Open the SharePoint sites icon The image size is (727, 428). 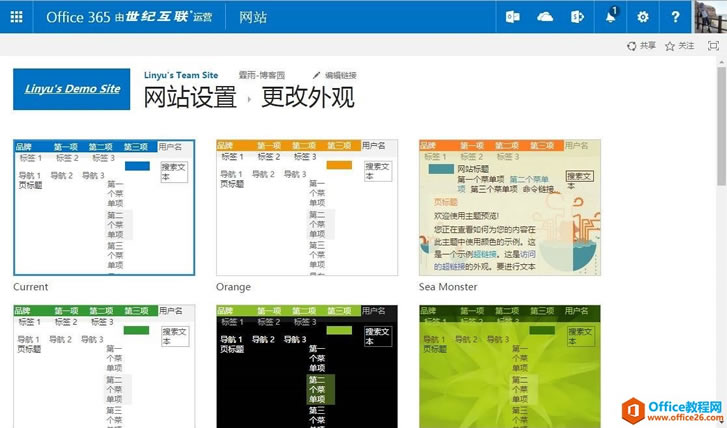[577, 17]
